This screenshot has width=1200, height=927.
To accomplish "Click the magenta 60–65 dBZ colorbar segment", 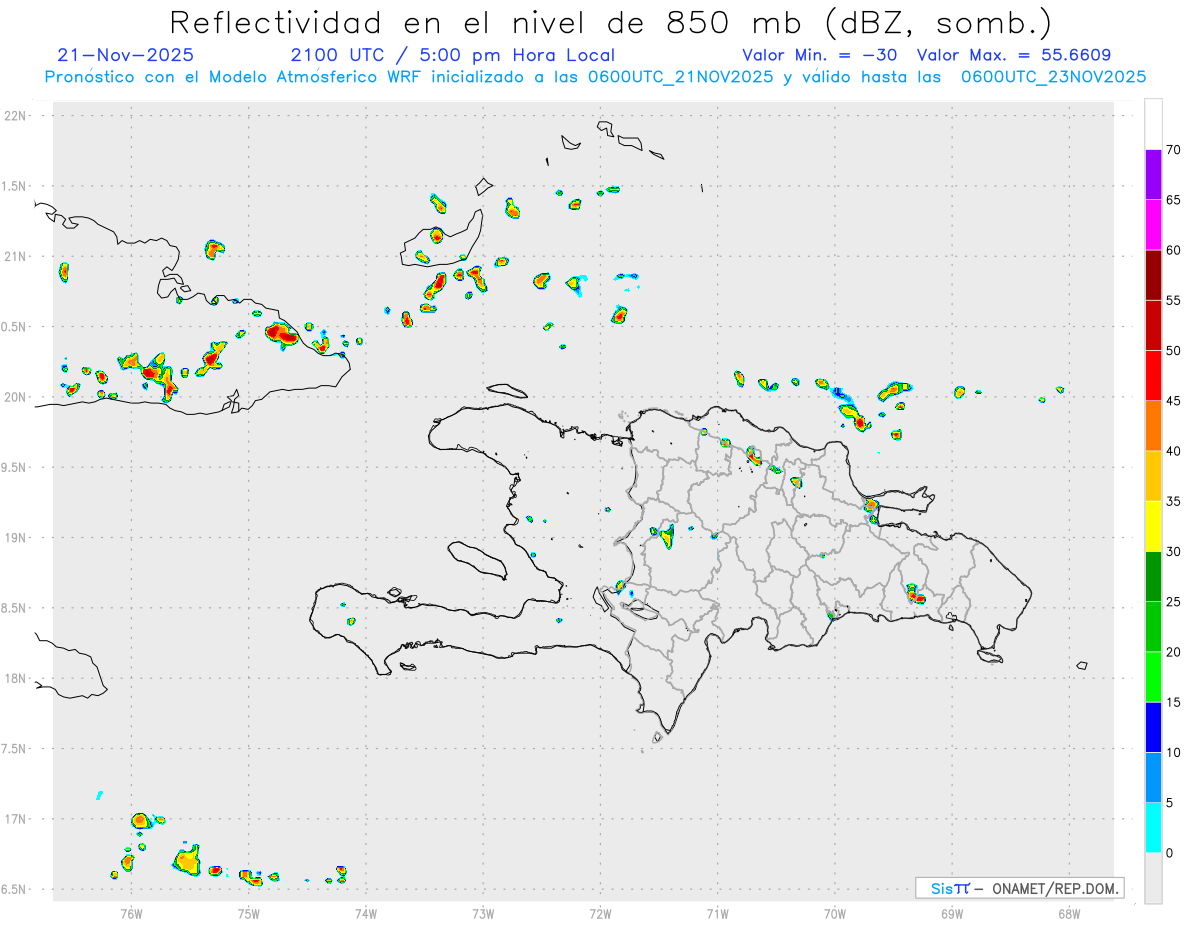I will point(1153,225).
